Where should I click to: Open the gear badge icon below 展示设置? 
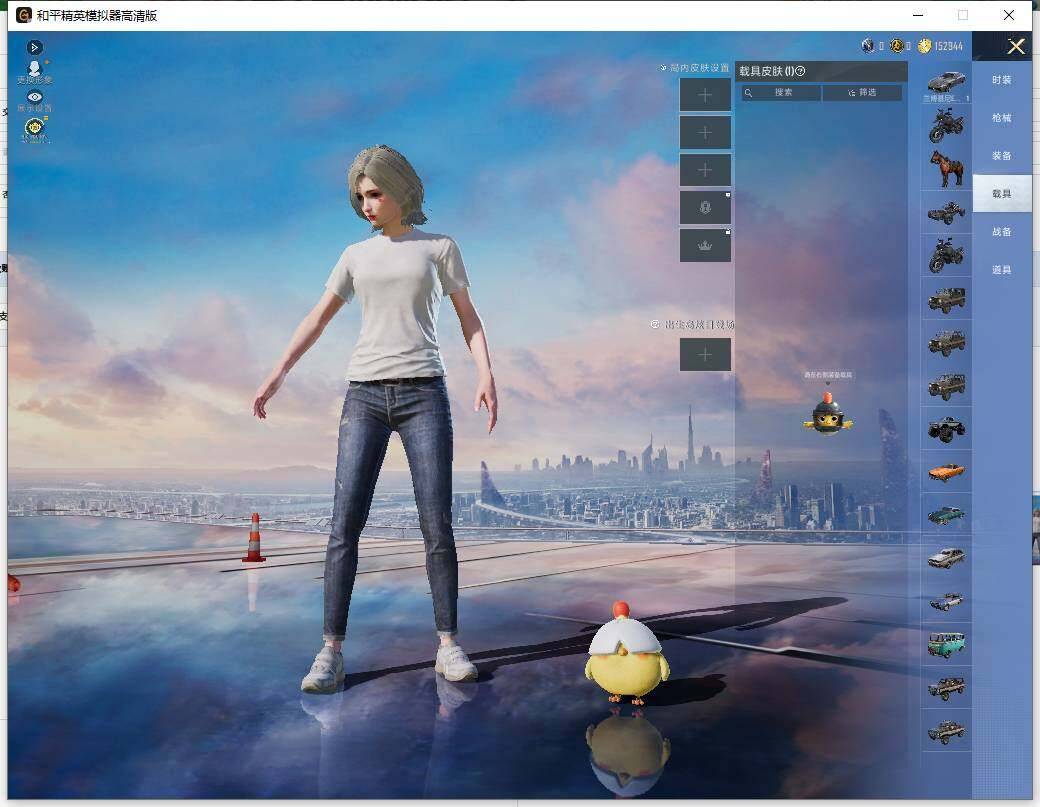pyautogui.click(x=34, y=129)
